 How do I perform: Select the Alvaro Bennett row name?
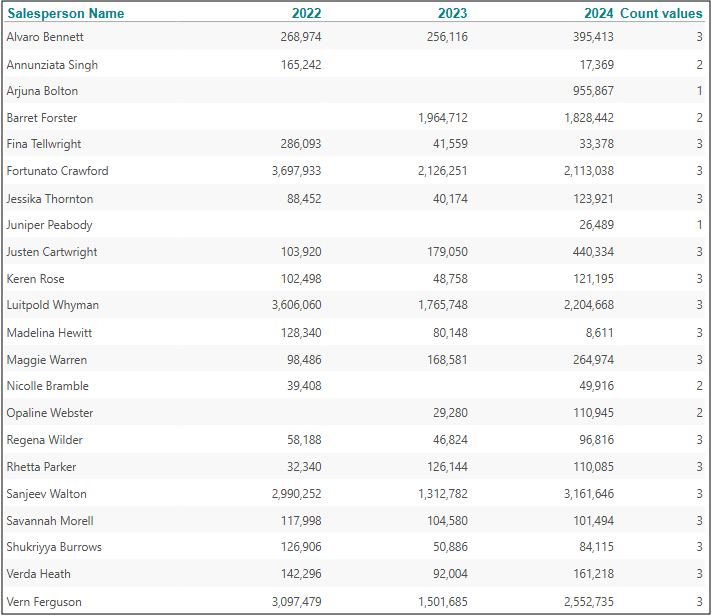45,37
